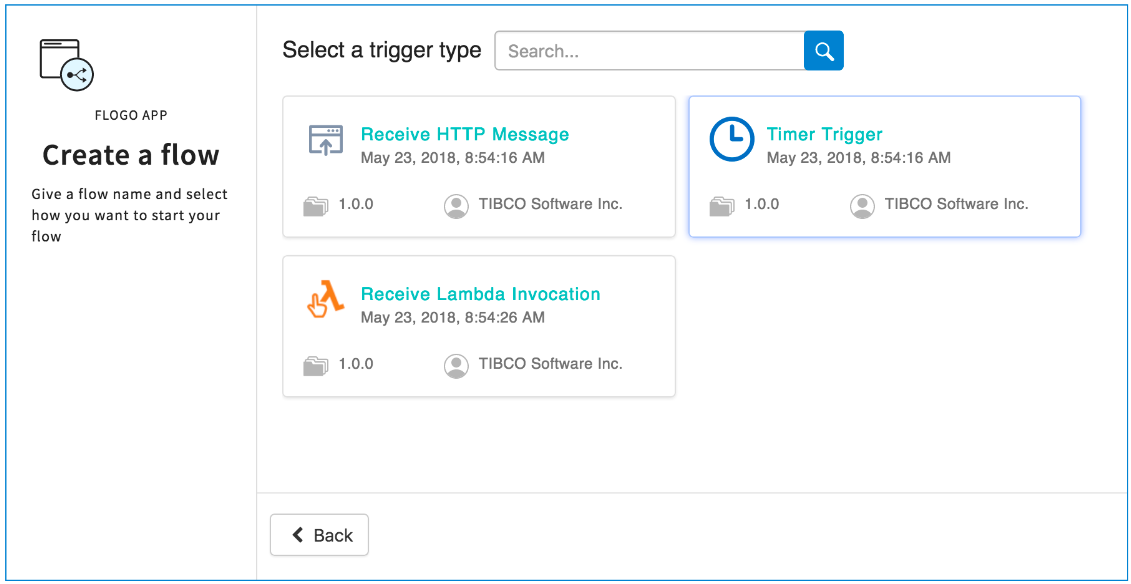Image resolution: width=1131 pixels, height=584 pixels.
Task: Open the Receive HTTP Message link
Action: (x=465, y=134)
